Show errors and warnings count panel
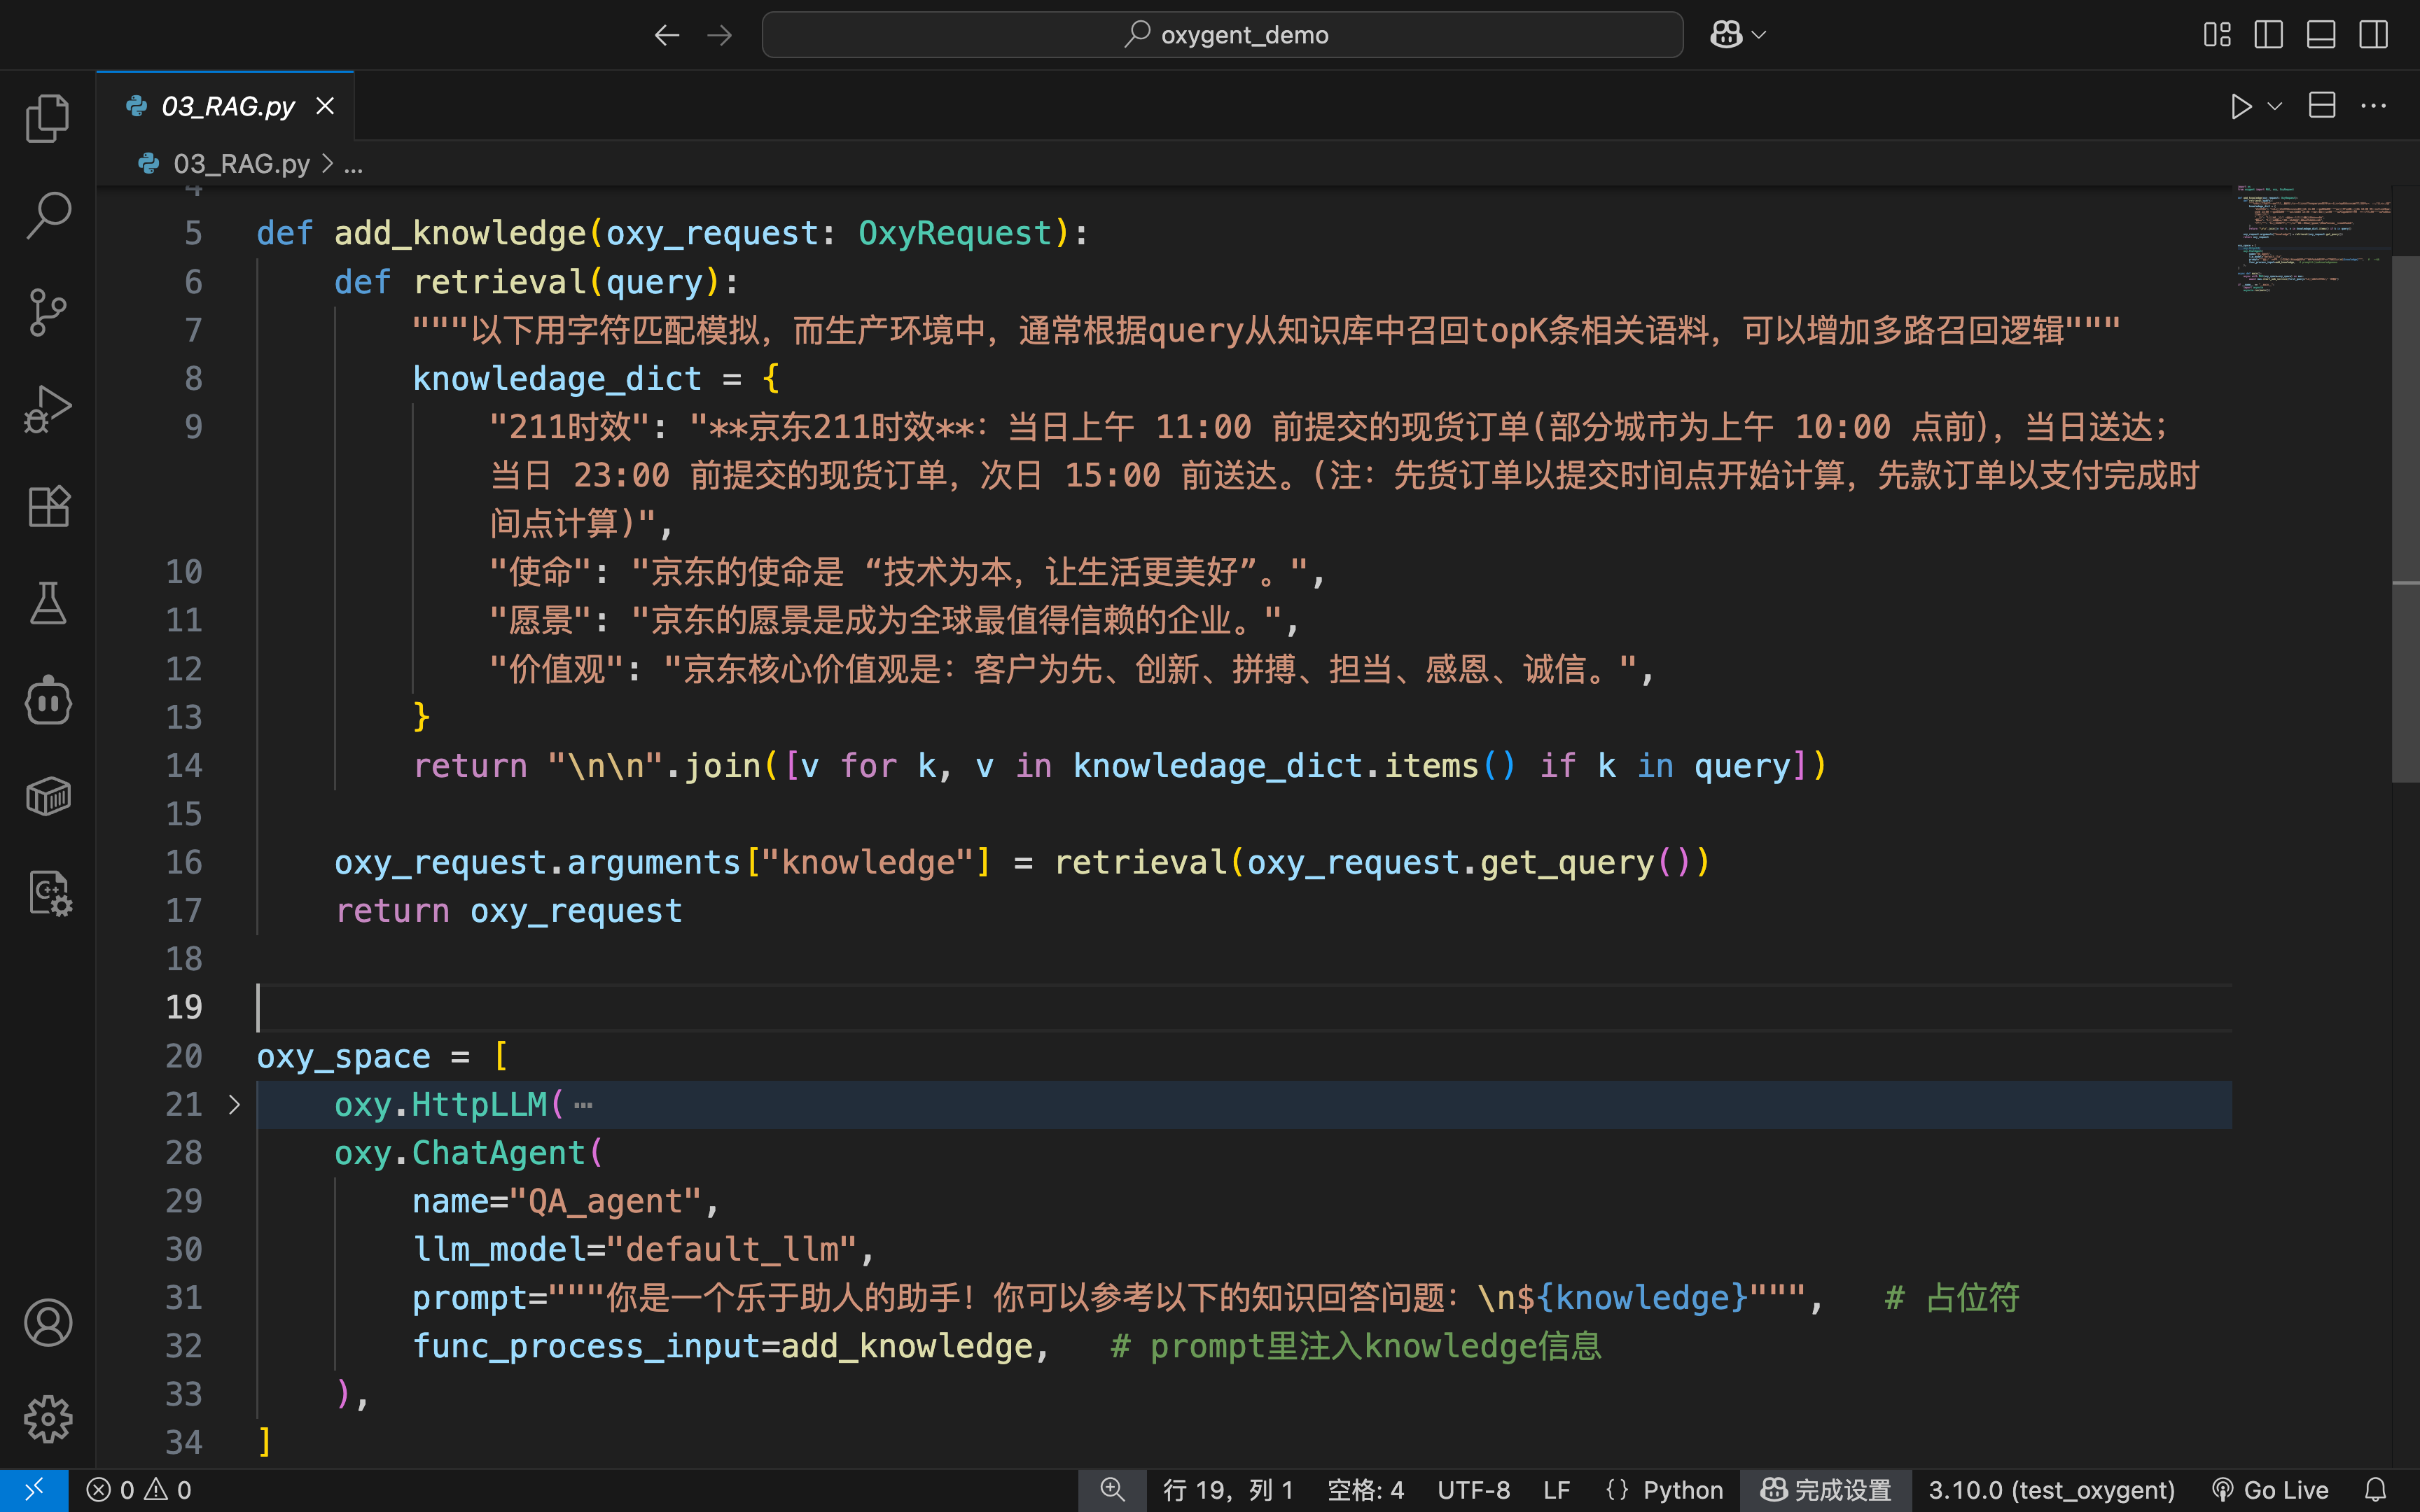 tap(139, 1490)
